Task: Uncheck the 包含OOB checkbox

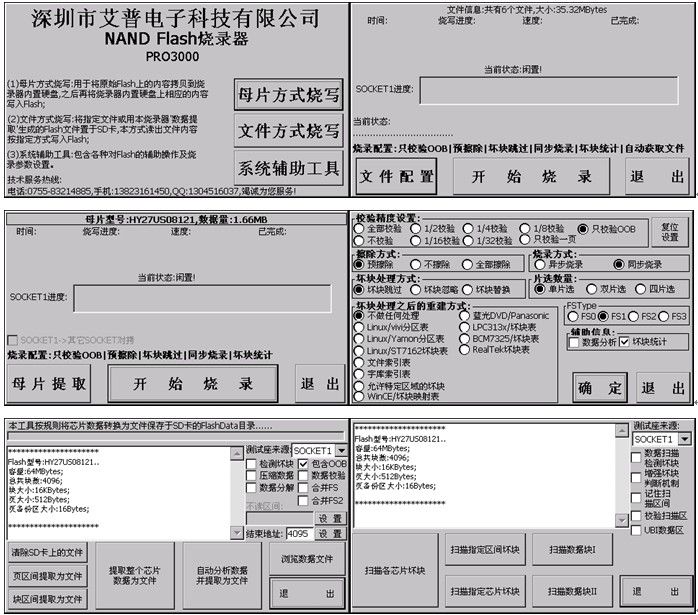Action: coord(304,464)
